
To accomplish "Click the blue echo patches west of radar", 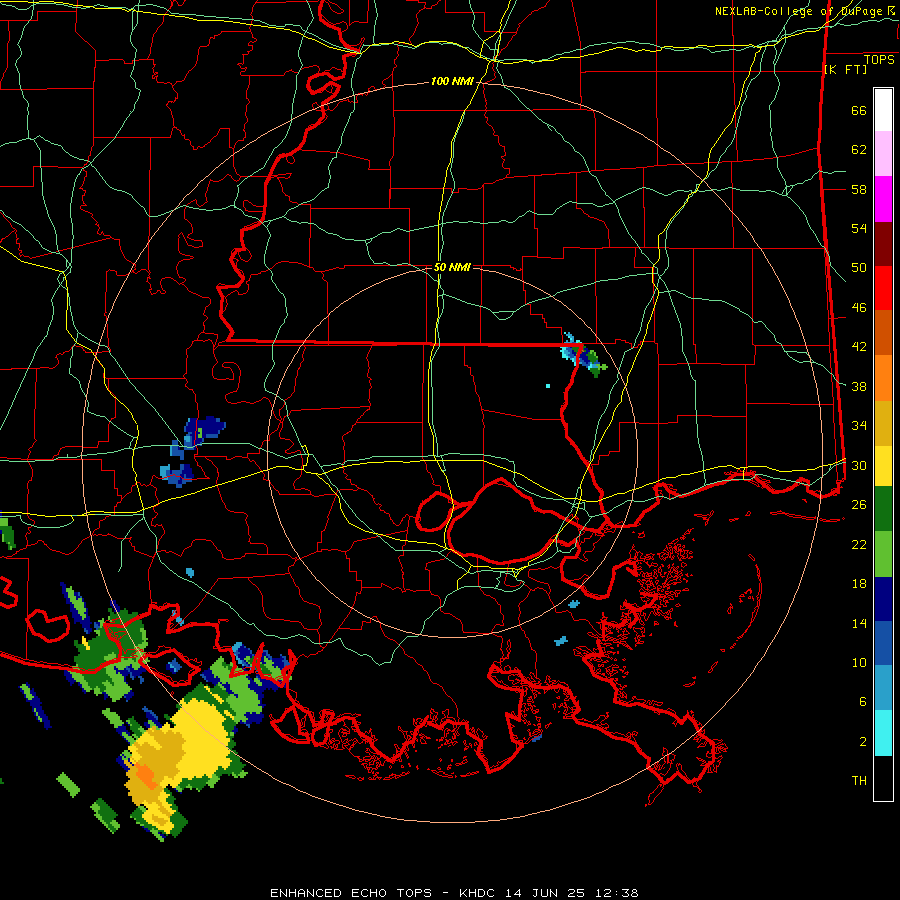I will (191, 452).
